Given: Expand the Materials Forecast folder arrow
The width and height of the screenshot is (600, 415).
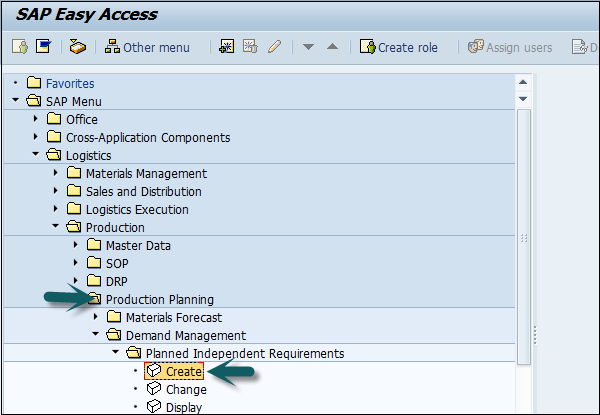Looking at the screenshot, I should pyautogui.click(x=97, y=318).
